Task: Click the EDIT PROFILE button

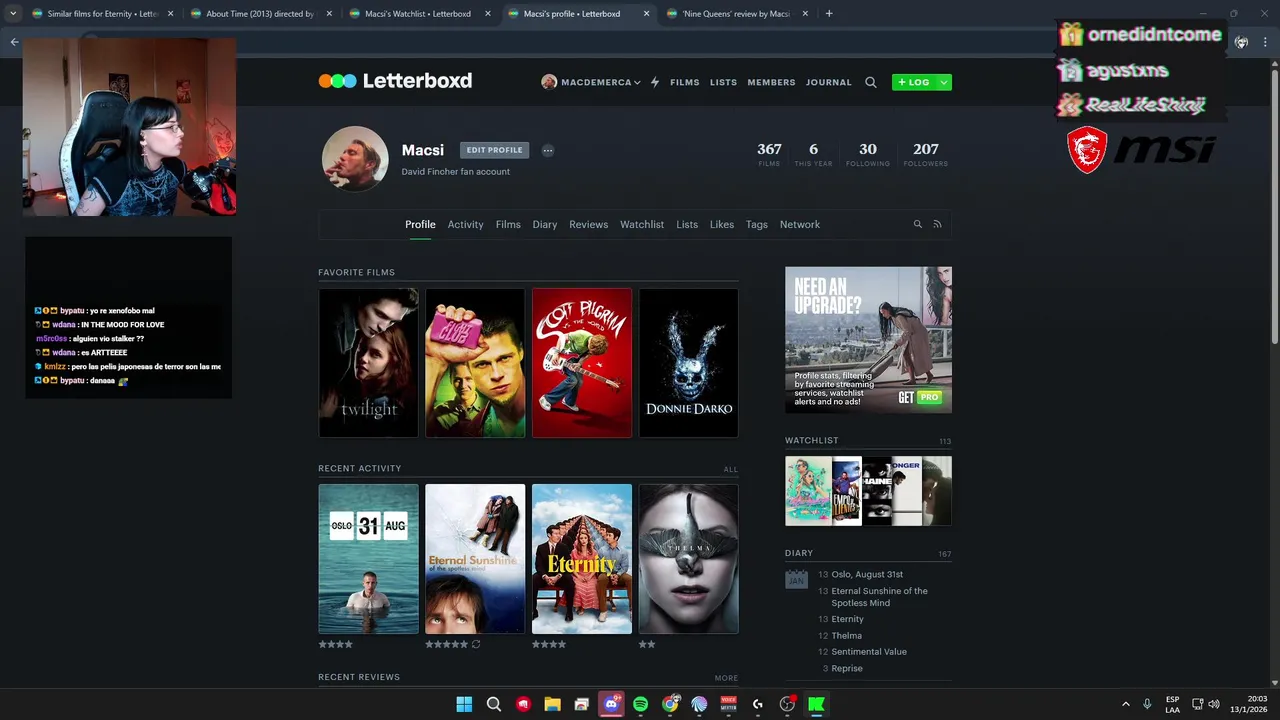Action: pyautogui.click(x=494, y=150)
